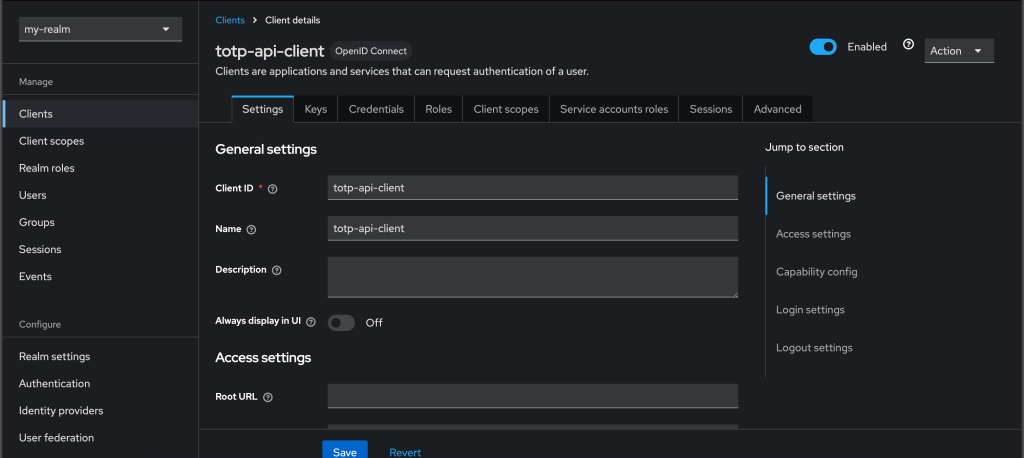Open the Service accounts roles tab
Screen dimensions: 1024x458
[x=613, y=109]
